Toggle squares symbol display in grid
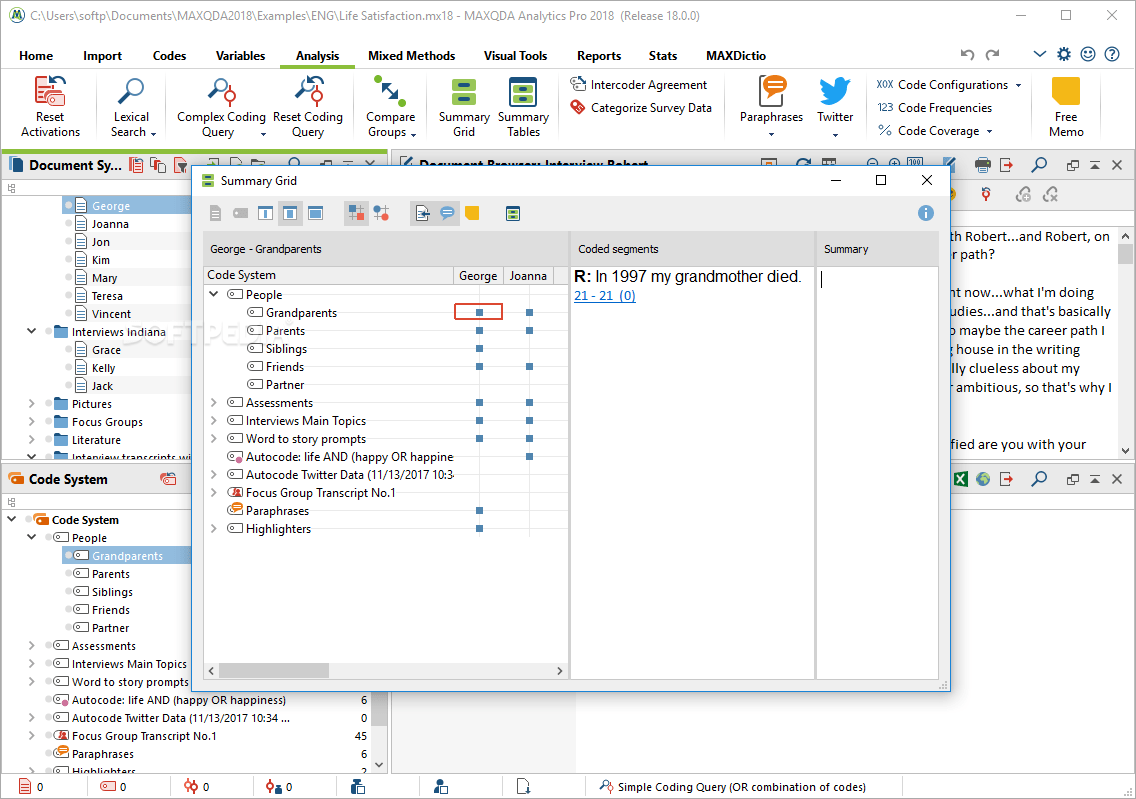The height and width of the screenshot is (799, 1136). pyautogui.click(x=356, y=213)
